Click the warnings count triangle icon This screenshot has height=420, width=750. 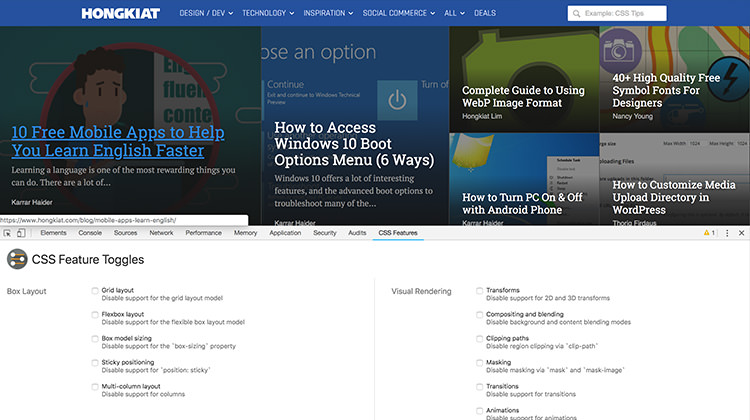click(x=708, y=232)
